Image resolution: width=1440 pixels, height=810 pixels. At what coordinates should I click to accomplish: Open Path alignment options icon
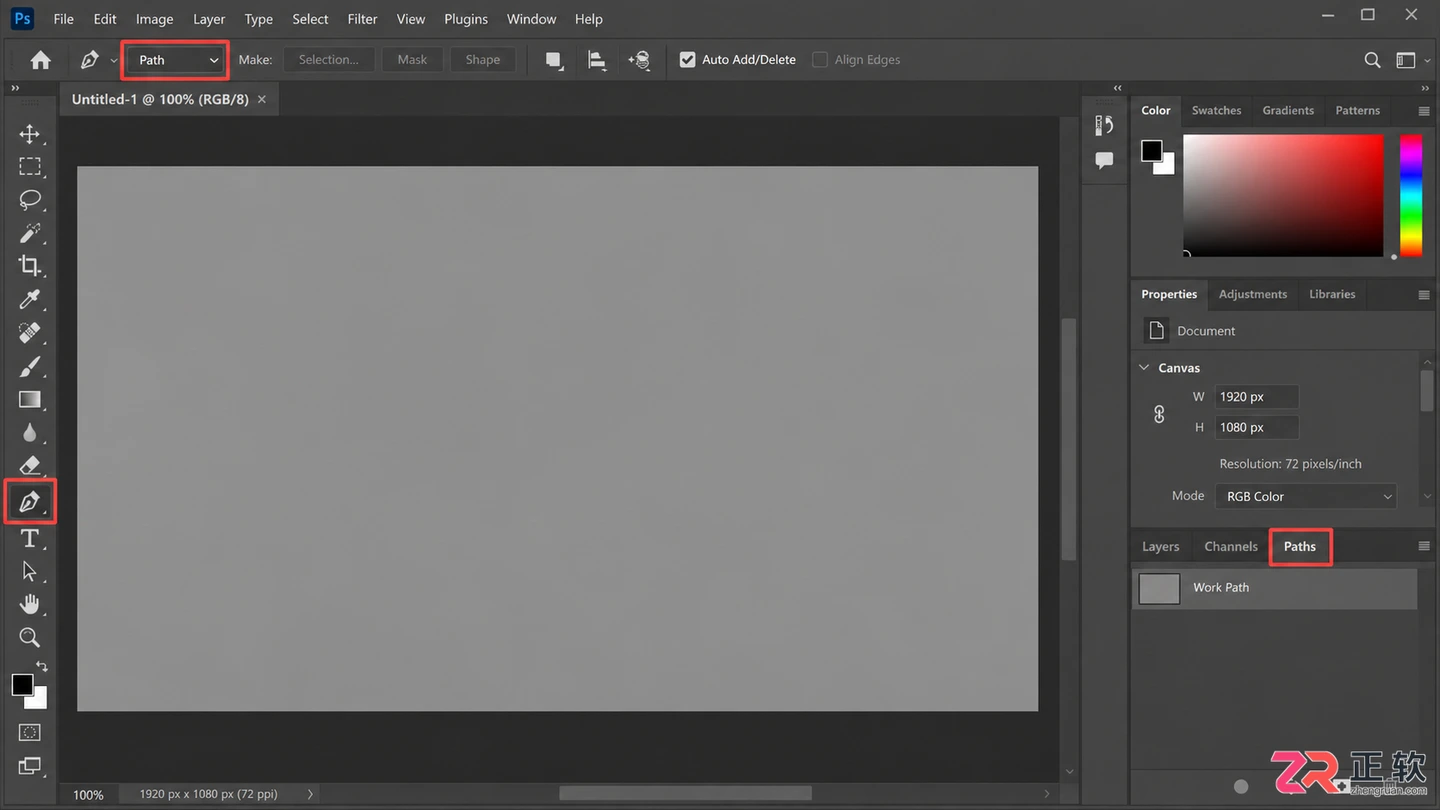tap(597, 60)
